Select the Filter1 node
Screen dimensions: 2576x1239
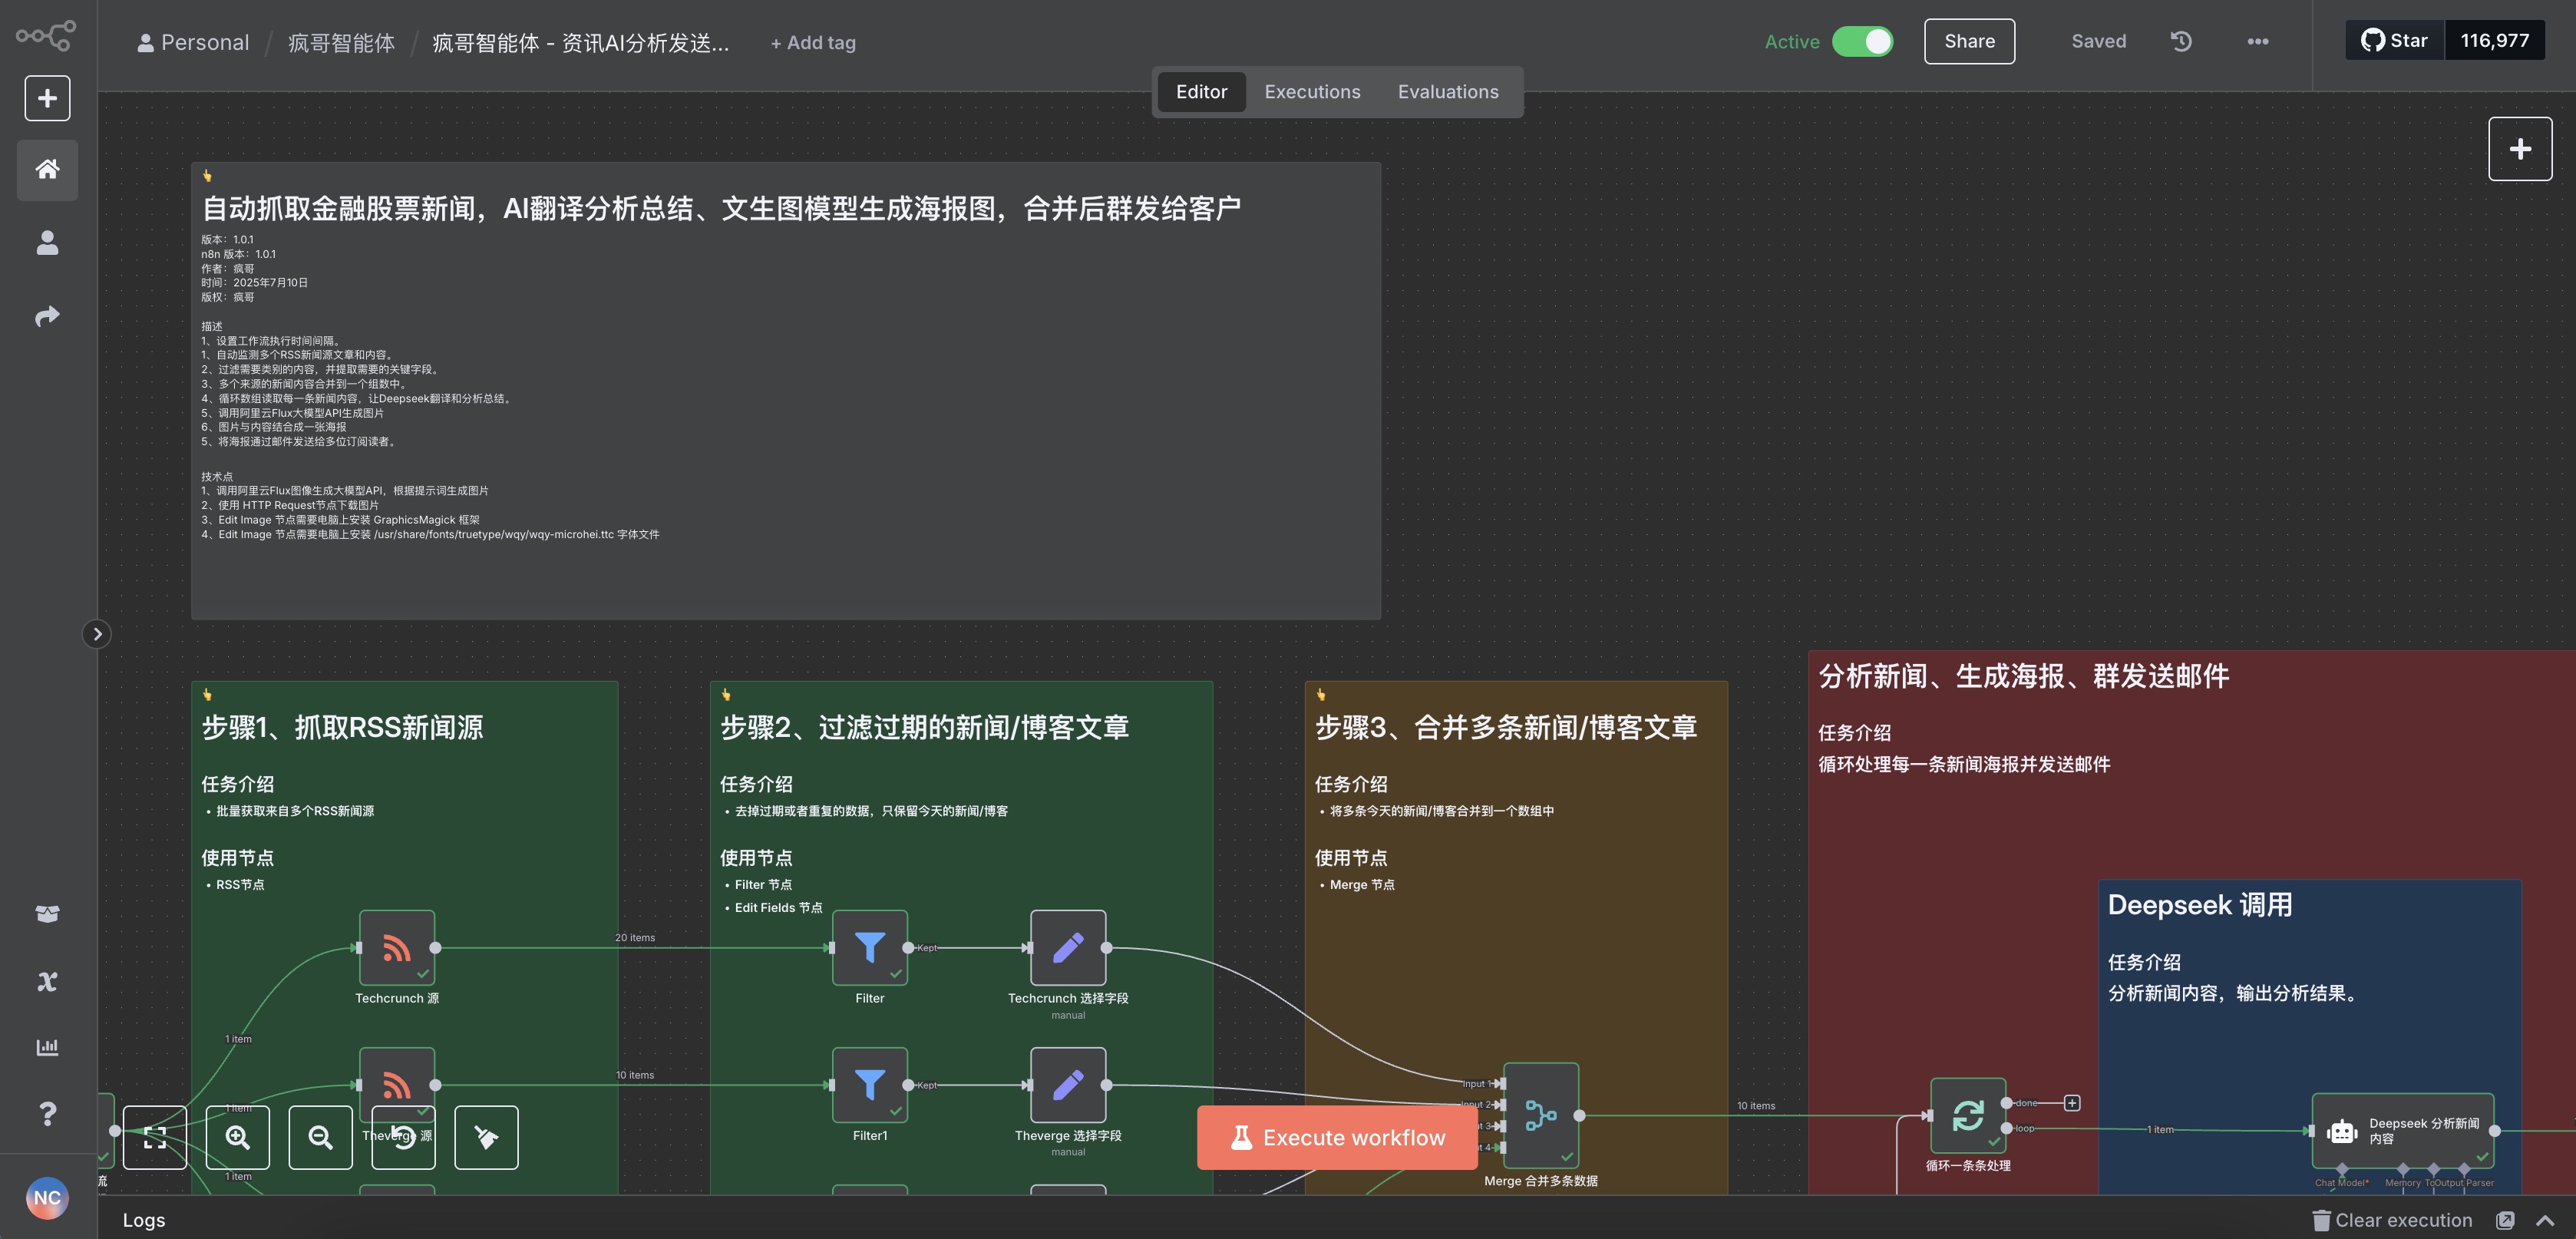(x=870, y=1084)
